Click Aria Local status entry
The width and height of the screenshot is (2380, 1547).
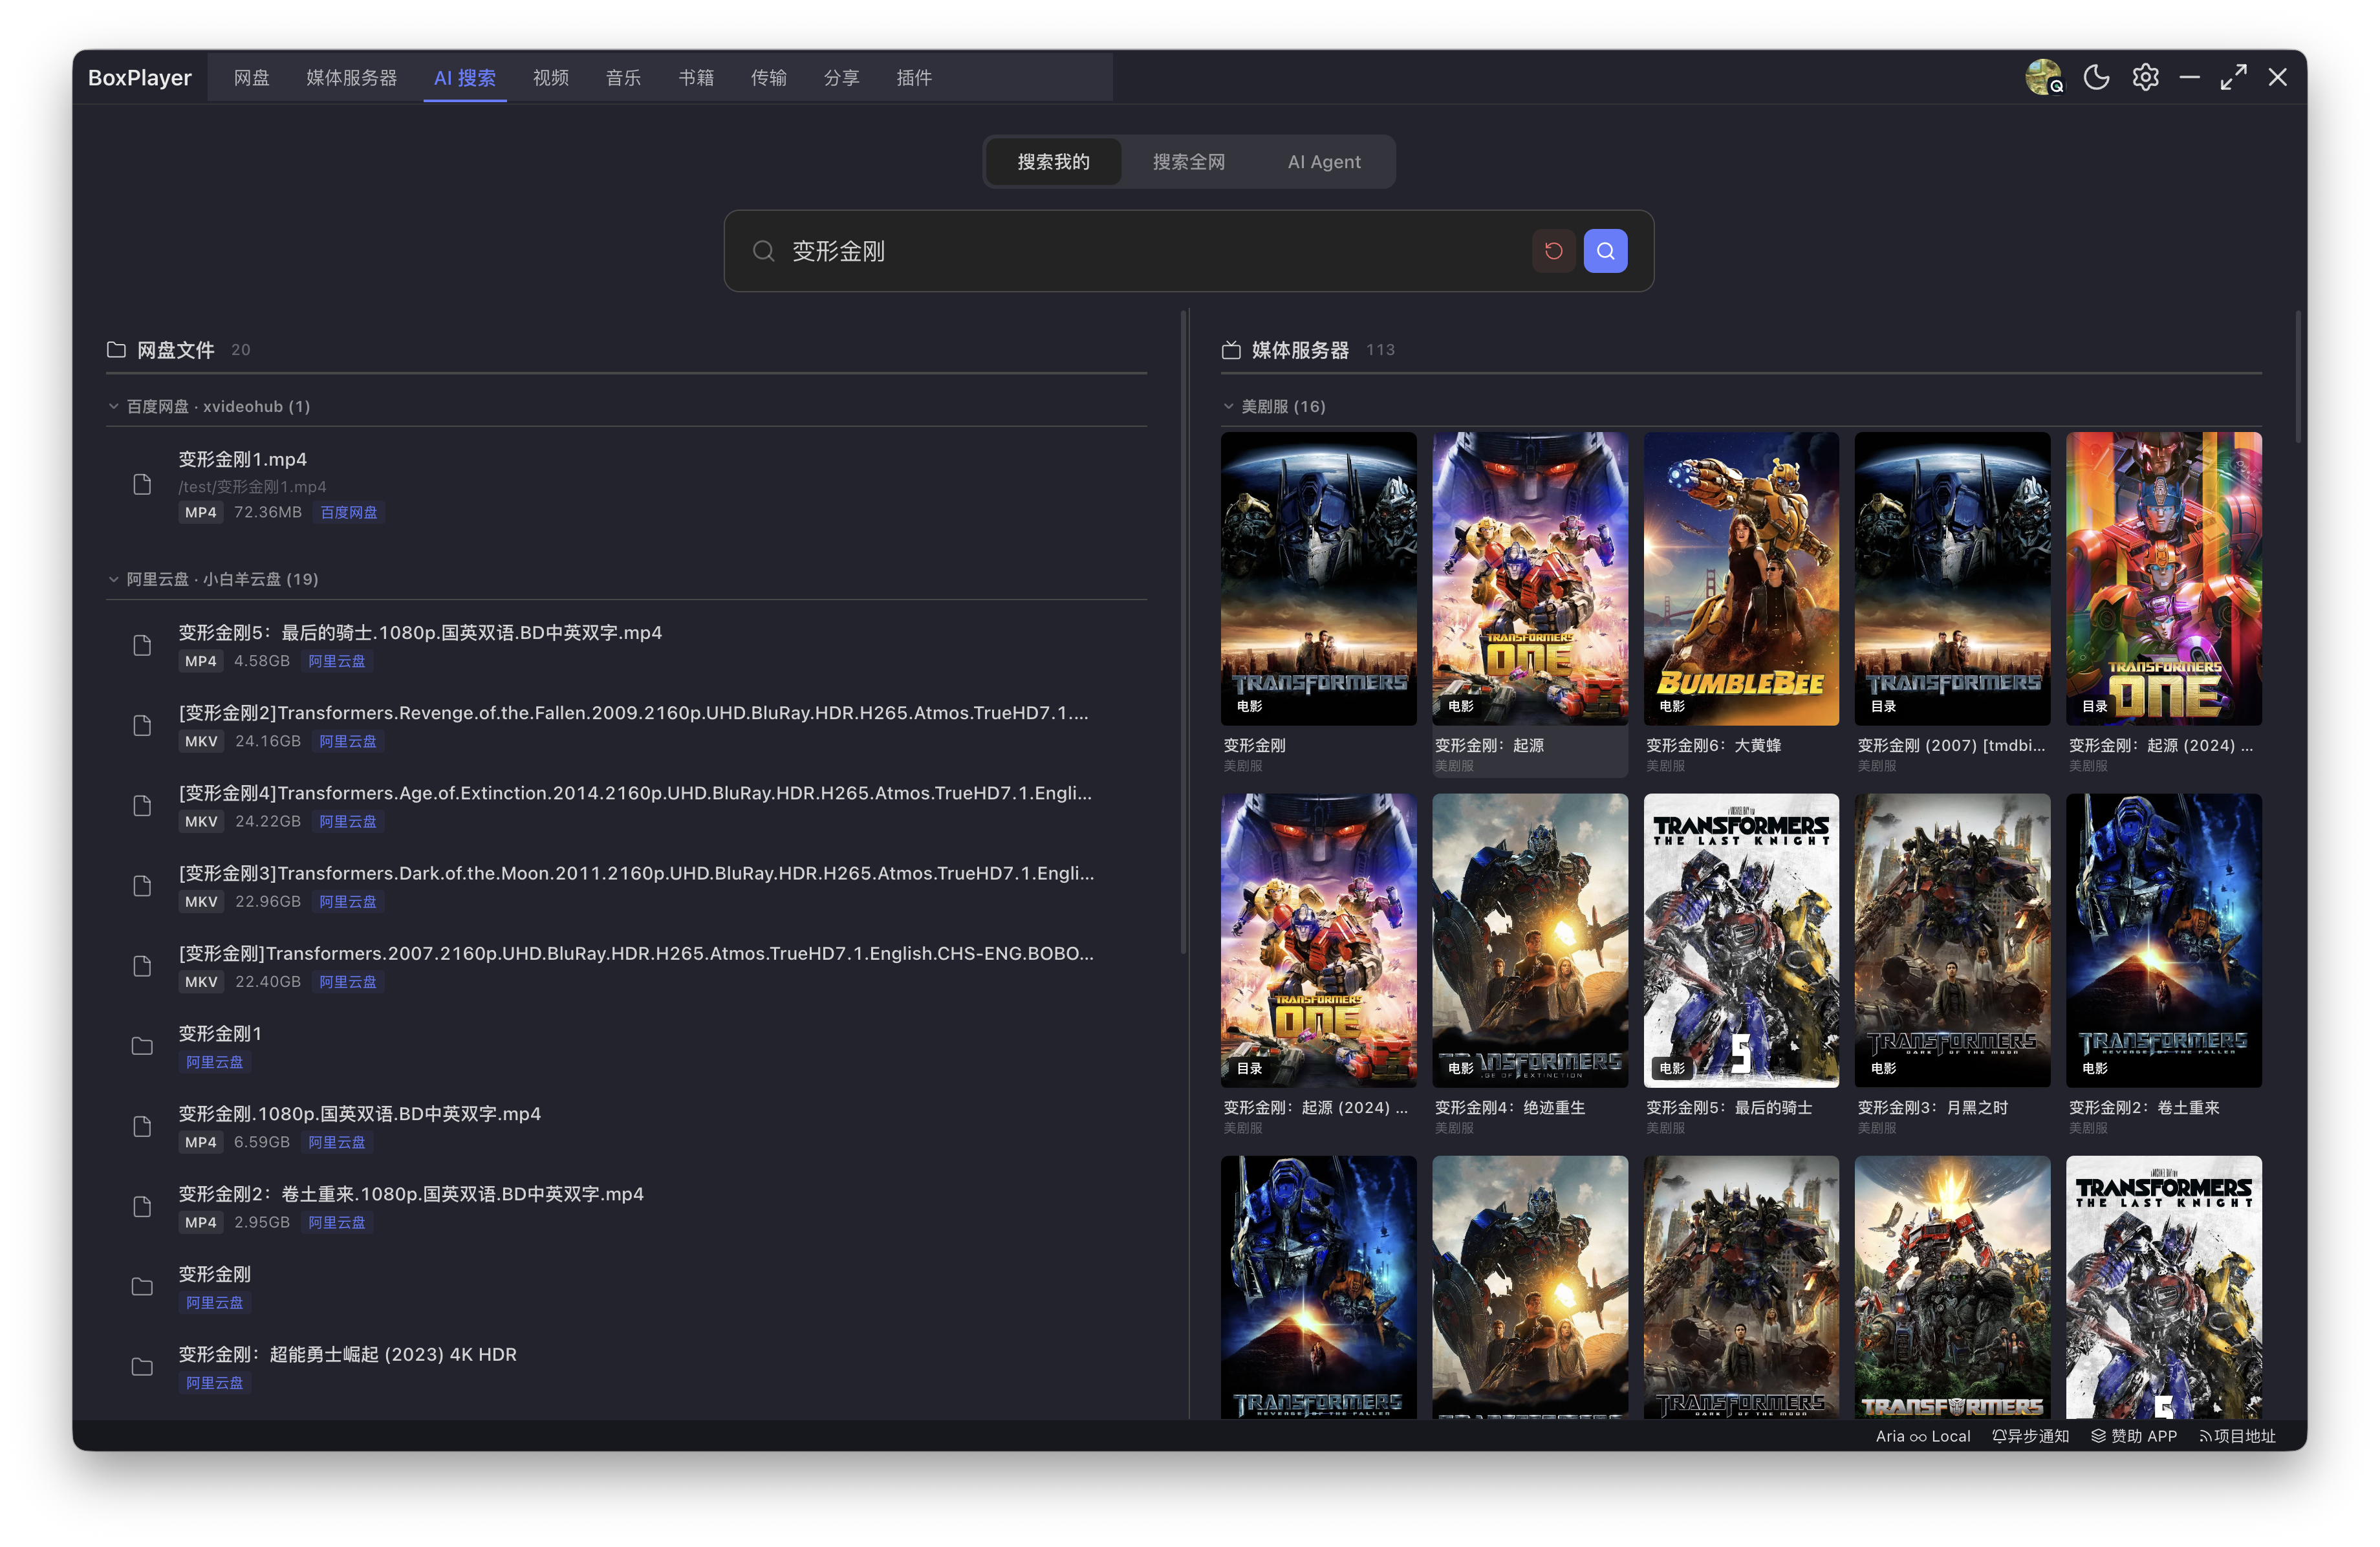(1922, 1436)
